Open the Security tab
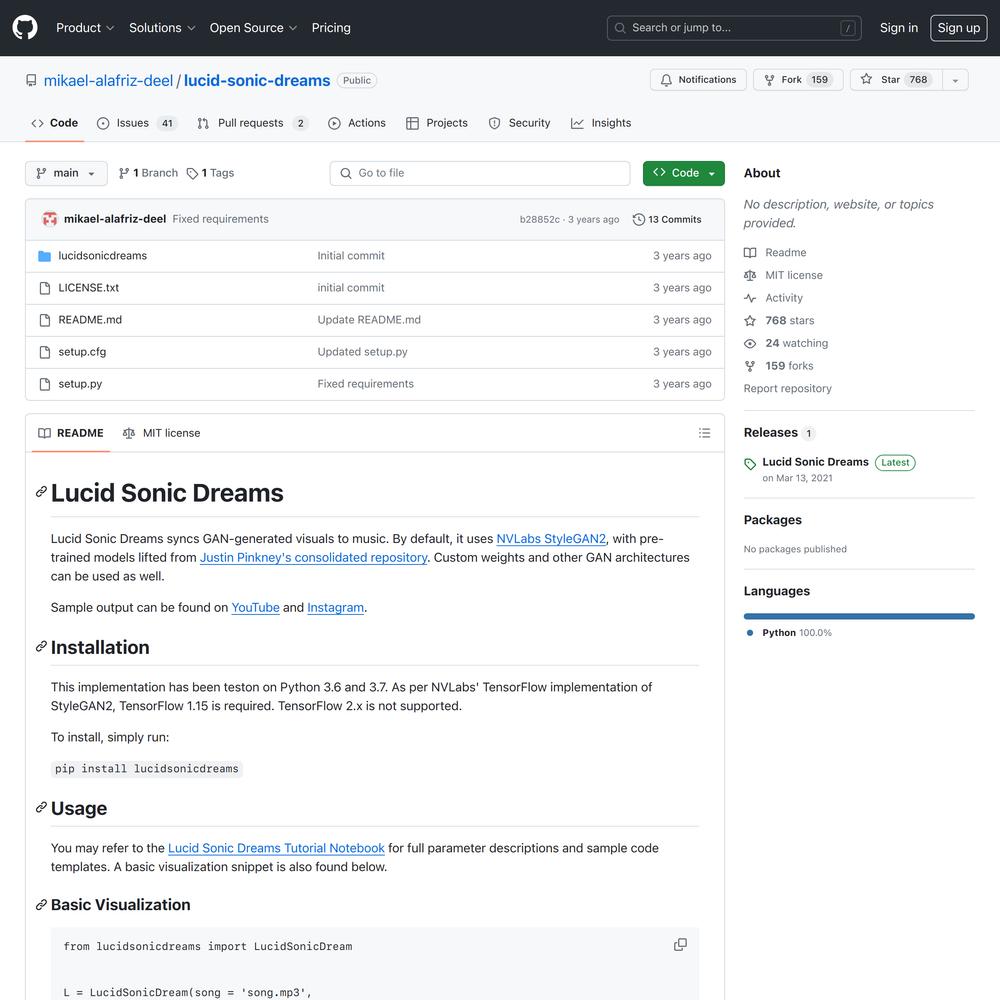Viewport: 1000px width, 1000px height. [520, 123]
